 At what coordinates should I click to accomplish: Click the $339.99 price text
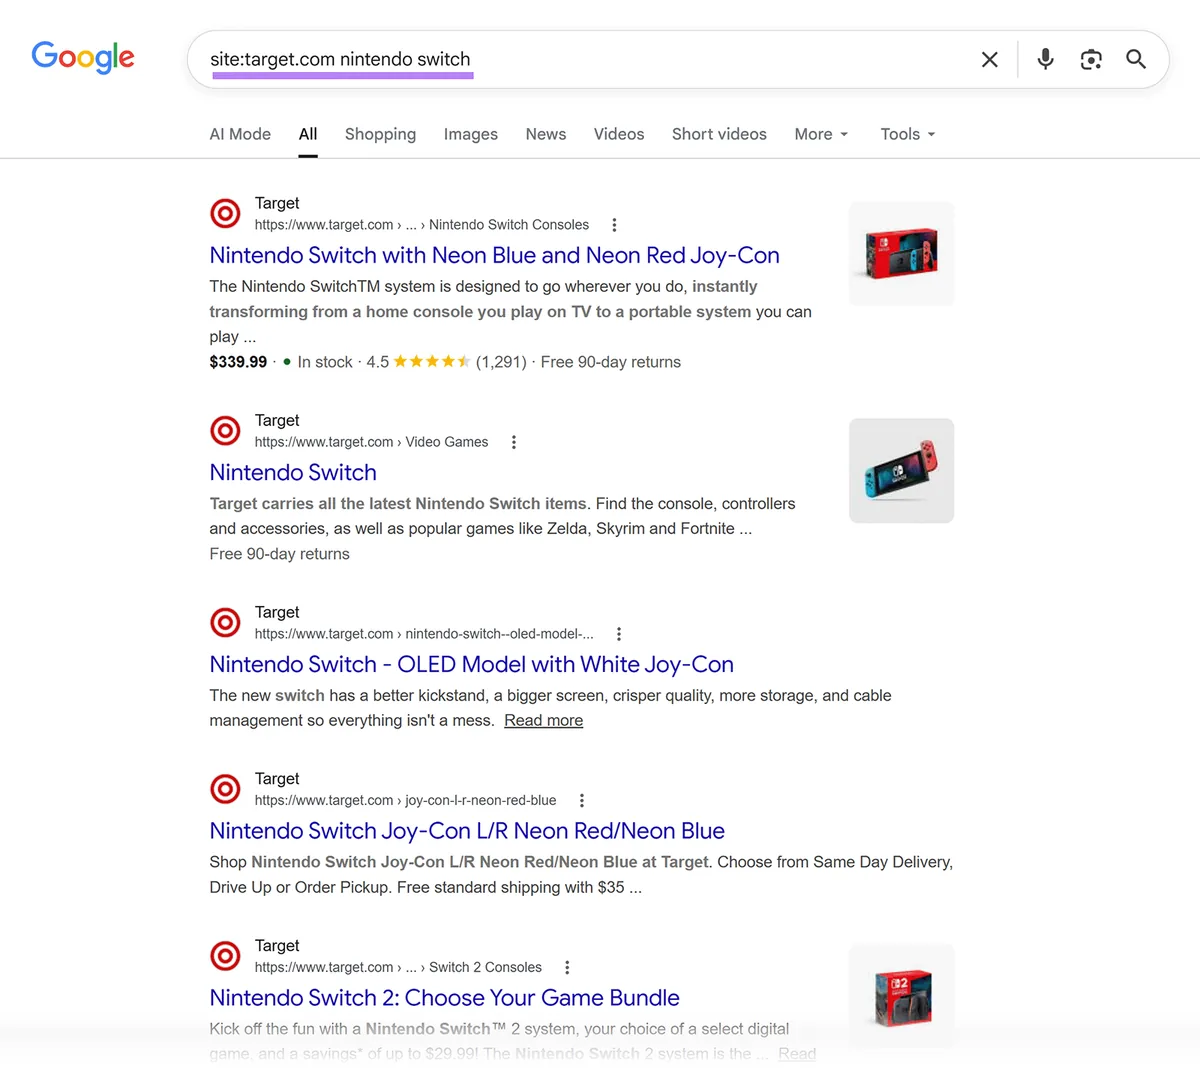[238, 362]
